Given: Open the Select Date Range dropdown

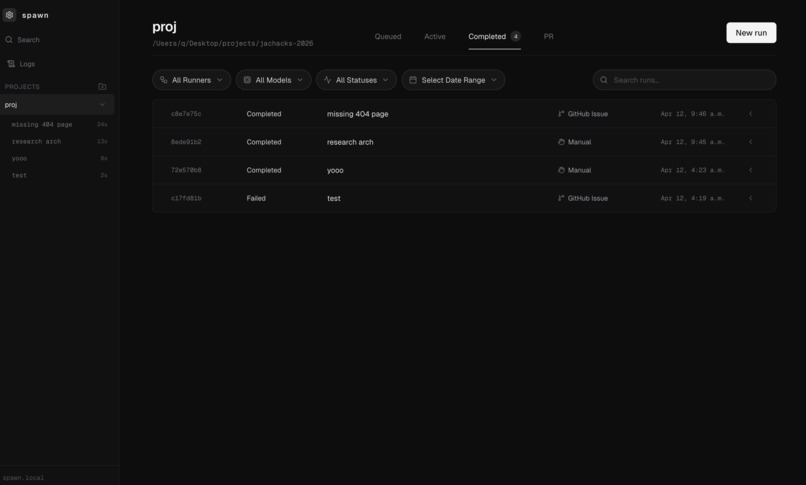Looking at the screenshot, I should click(x=453, y=80).
